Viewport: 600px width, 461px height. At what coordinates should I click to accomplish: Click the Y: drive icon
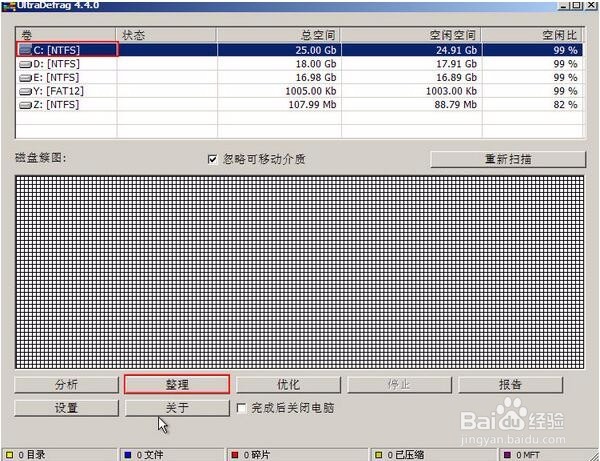(25, 91)
